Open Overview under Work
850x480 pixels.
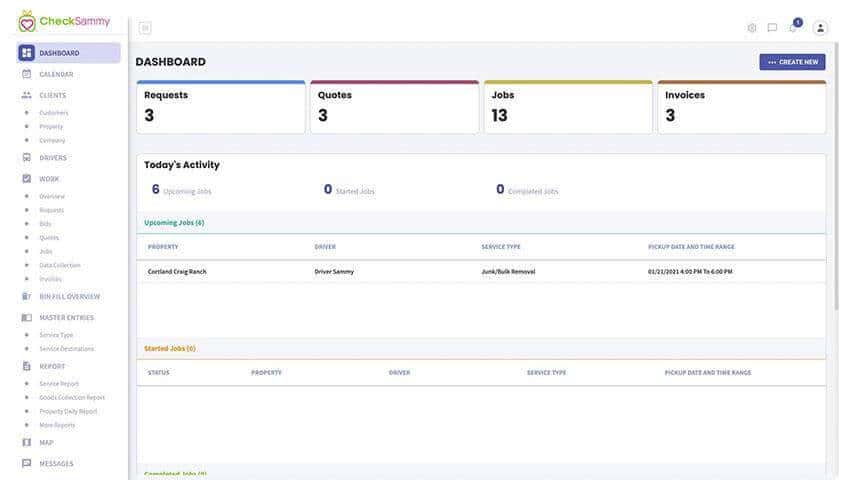tap(51, 196)
